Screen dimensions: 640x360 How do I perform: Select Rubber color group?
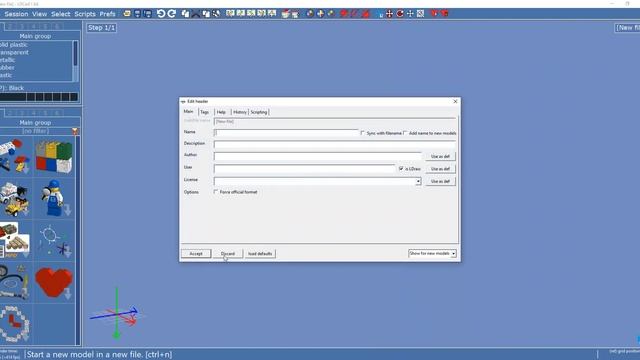7,67
